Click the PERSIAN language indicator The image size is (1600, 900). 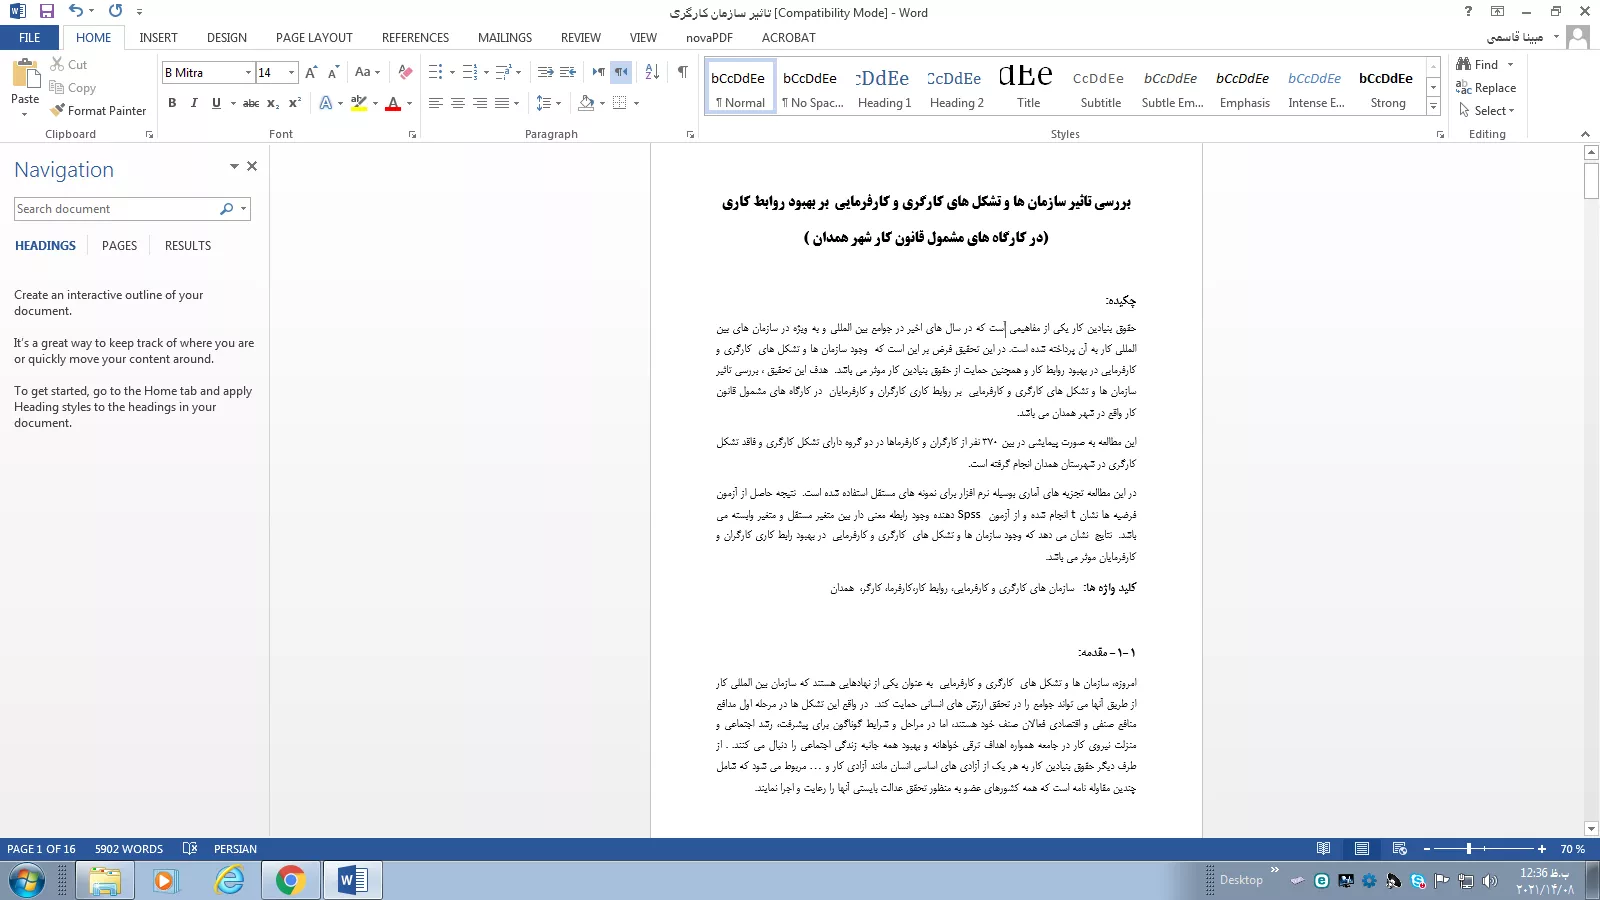pos(235,849)
